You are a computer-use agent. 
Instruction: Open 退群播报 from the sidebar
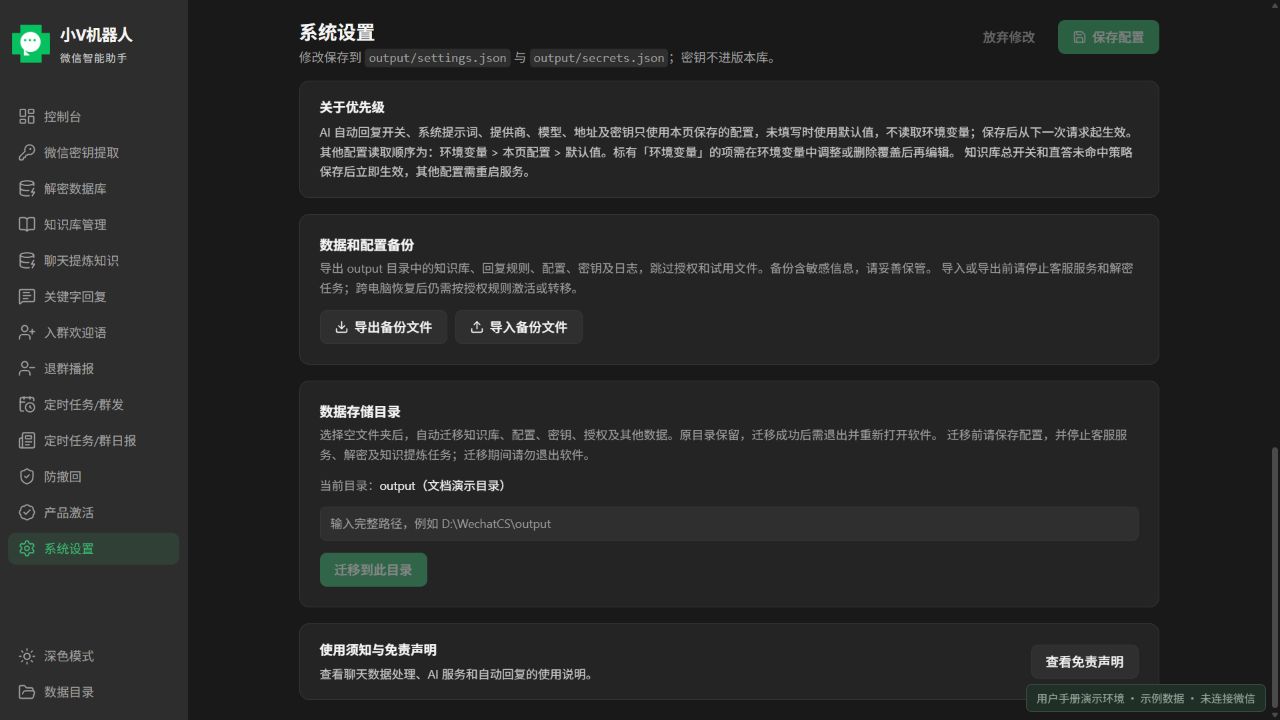tap(94, 369)
